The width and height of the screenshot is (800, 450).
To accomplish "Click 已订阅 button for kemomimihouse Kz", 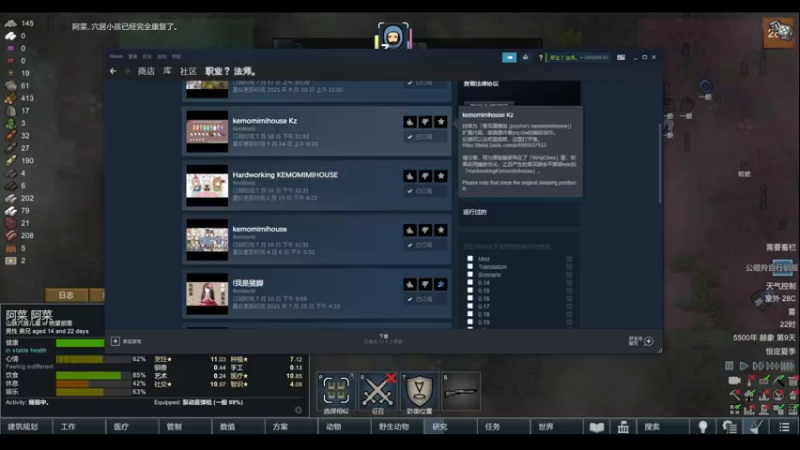I will (x=424, y=137).
